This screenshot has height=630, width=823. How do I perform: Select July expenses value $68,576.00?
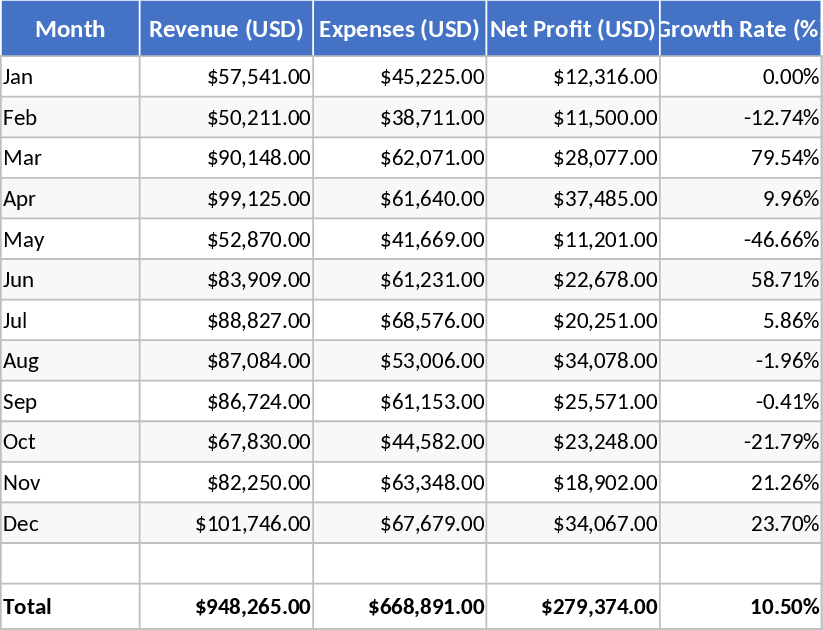coord(432,321)
